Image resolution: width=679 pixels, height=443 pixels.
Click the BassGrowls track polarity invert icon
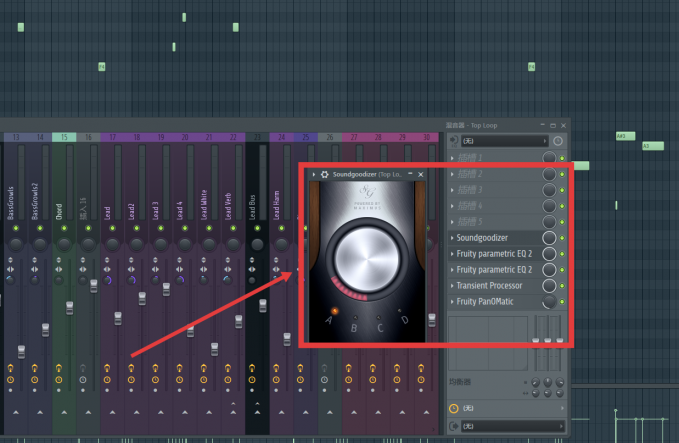(10, 260)
